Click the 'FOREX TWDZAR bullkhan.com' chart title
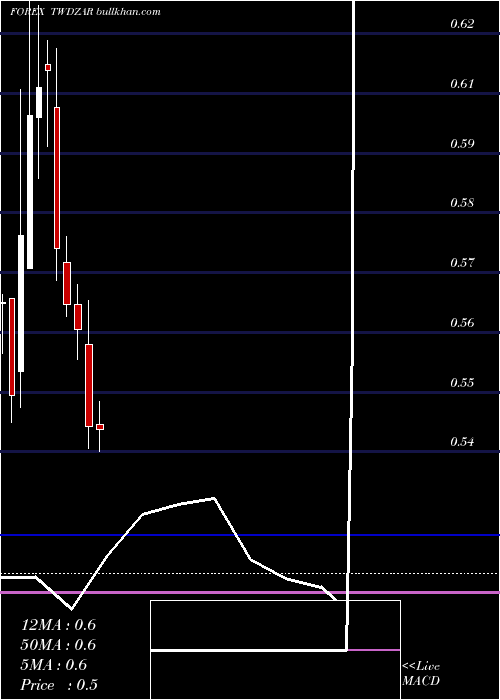 tap(85, 12)
